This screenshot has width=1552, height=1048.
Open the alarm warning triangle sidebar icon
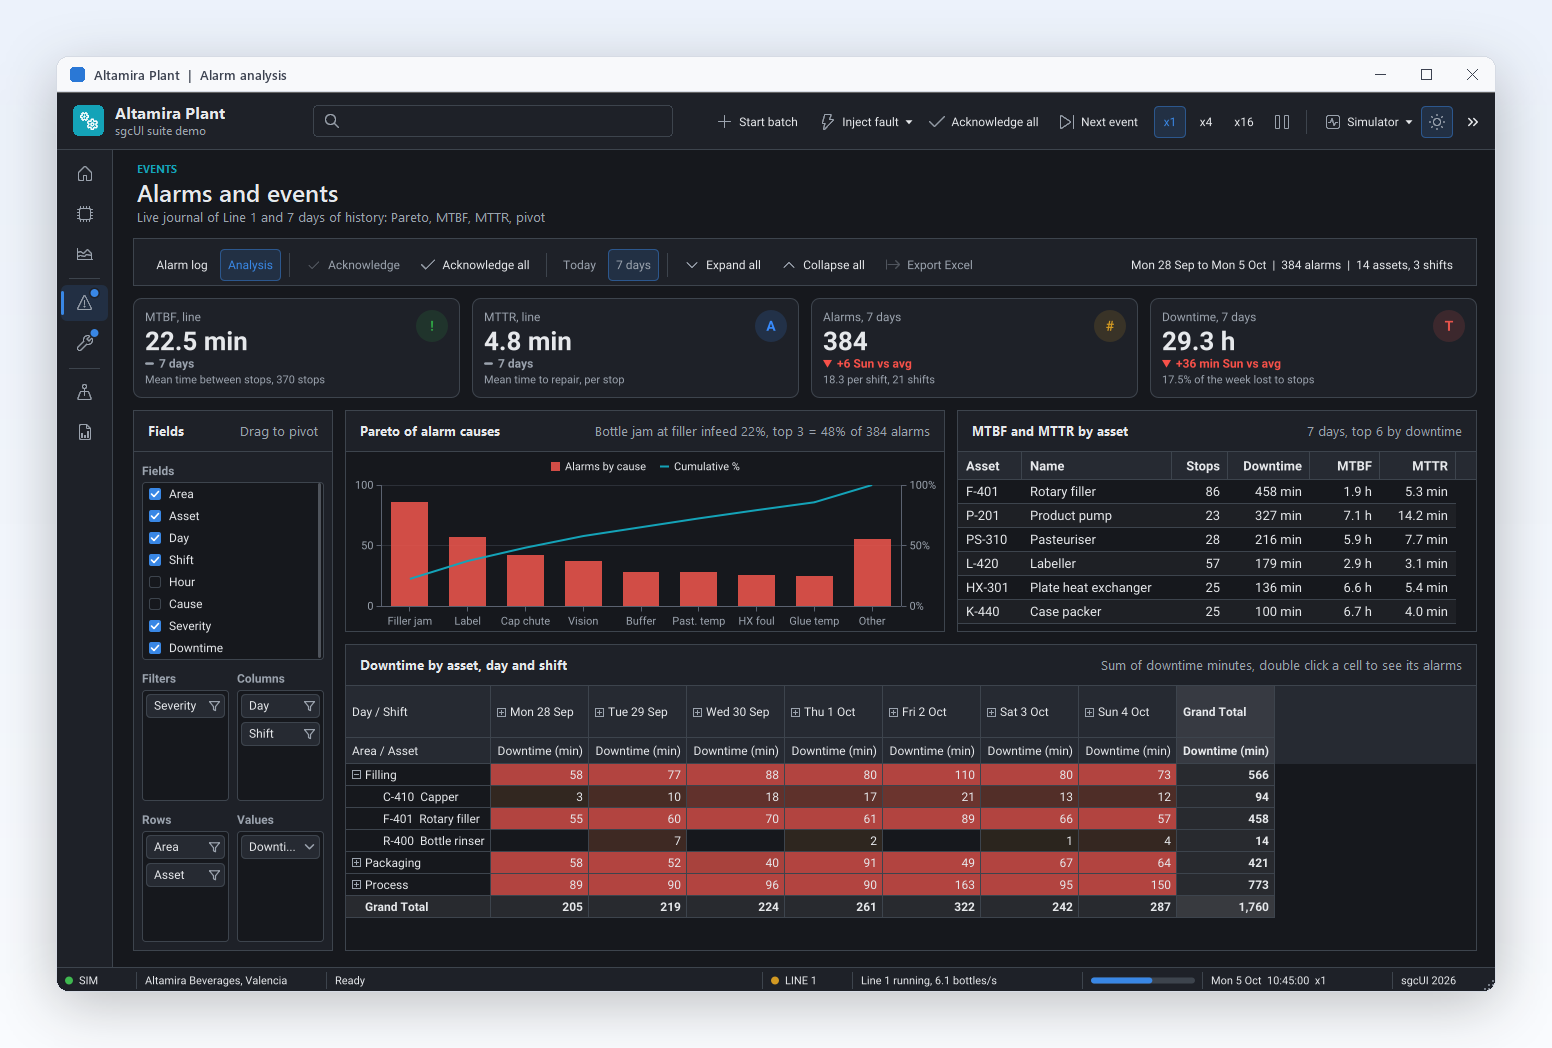85,303
